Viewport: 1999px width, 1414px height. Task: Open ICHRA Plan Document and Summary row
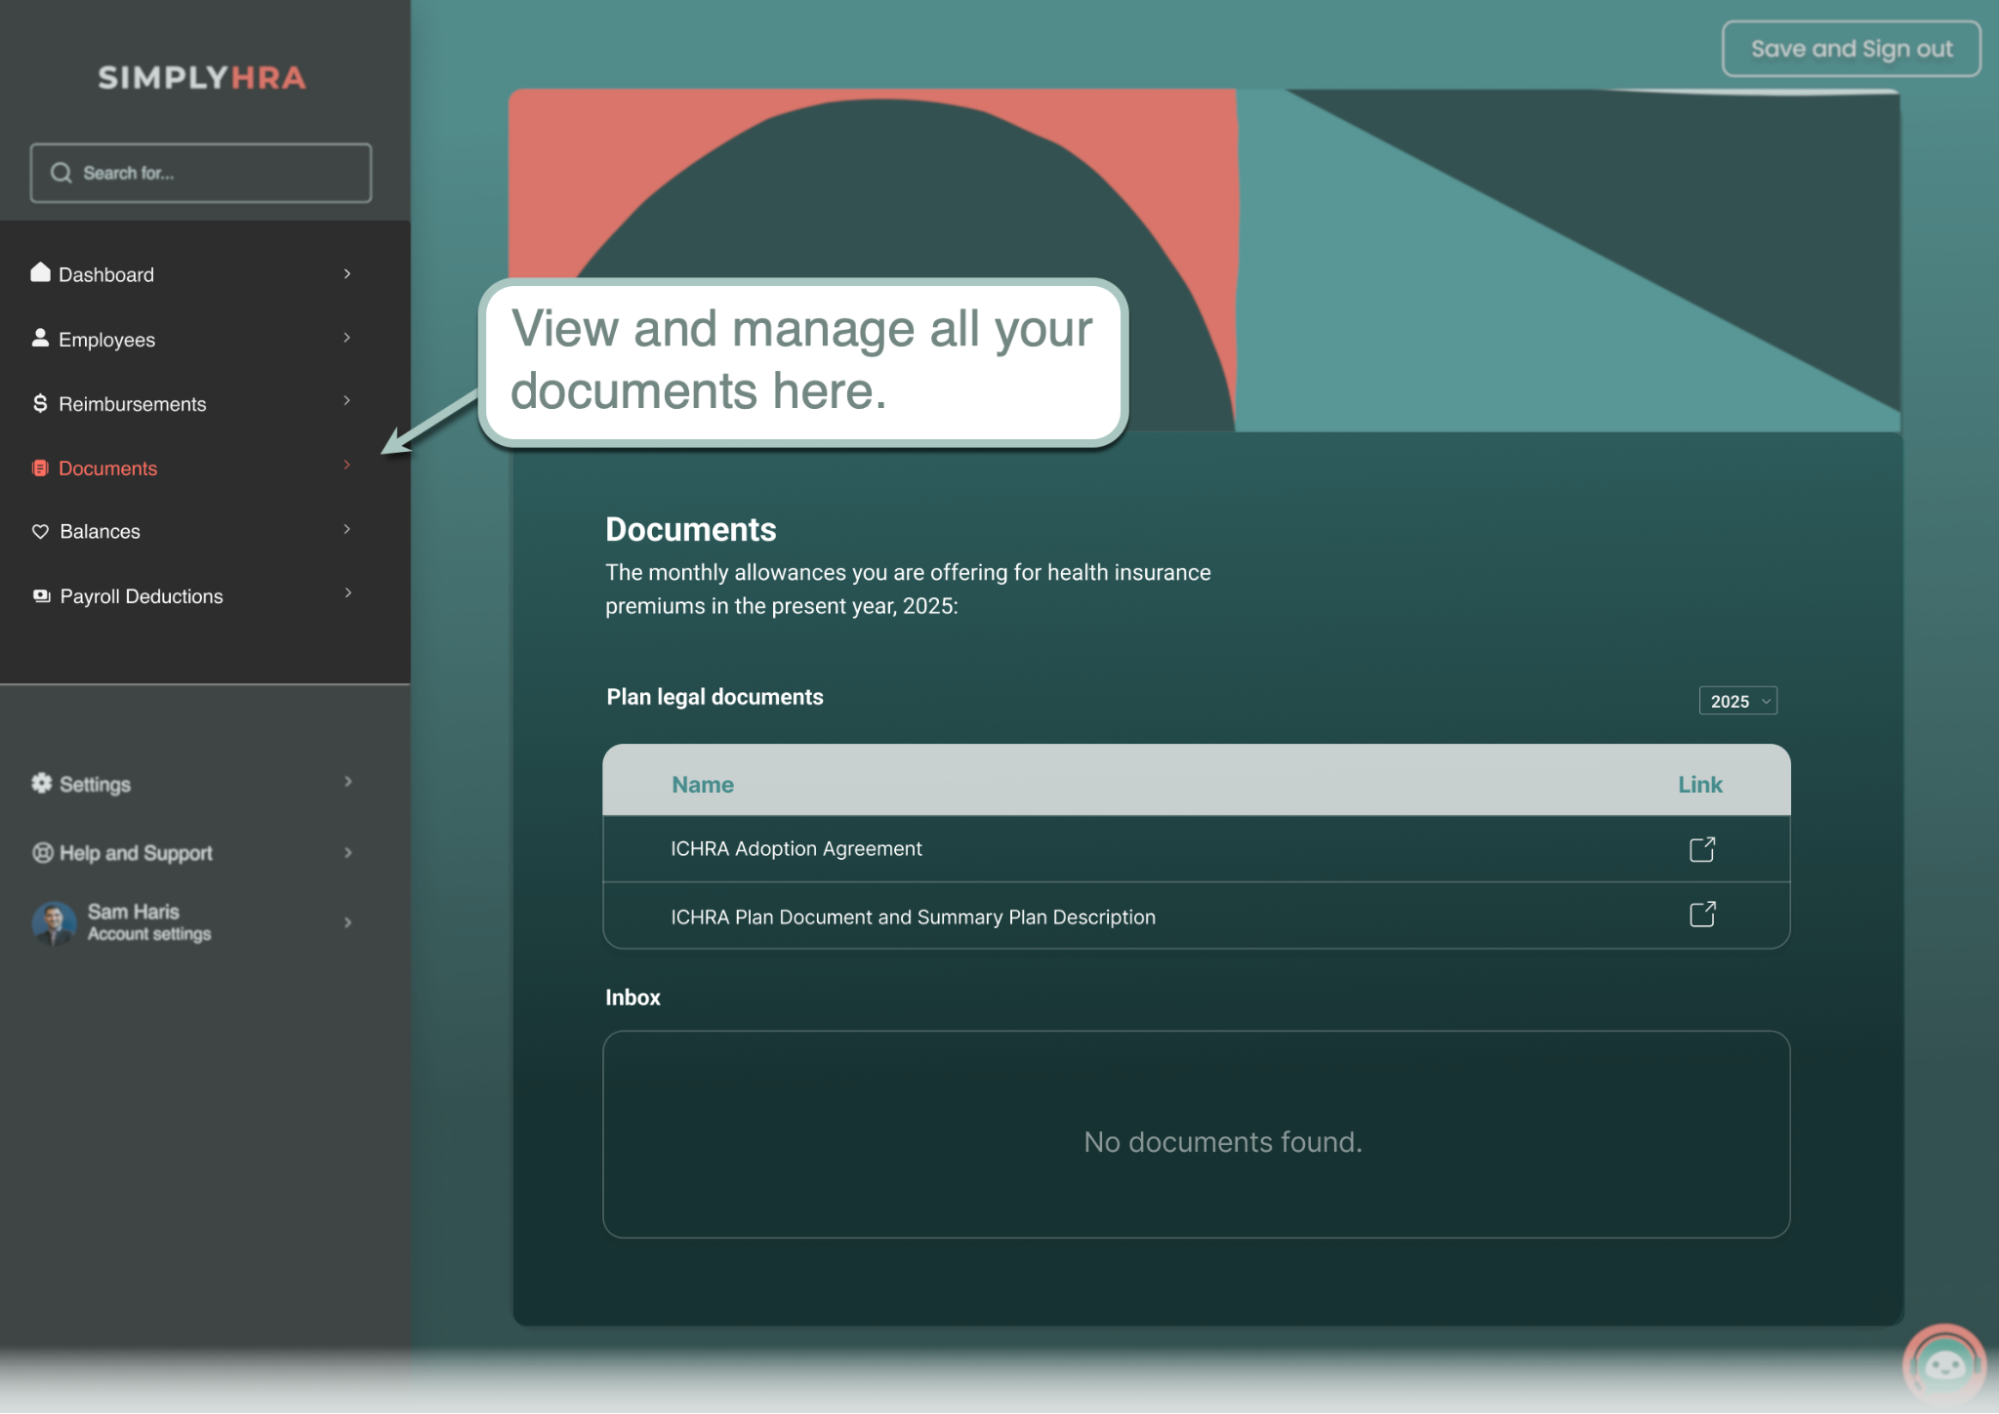(912, 917)
